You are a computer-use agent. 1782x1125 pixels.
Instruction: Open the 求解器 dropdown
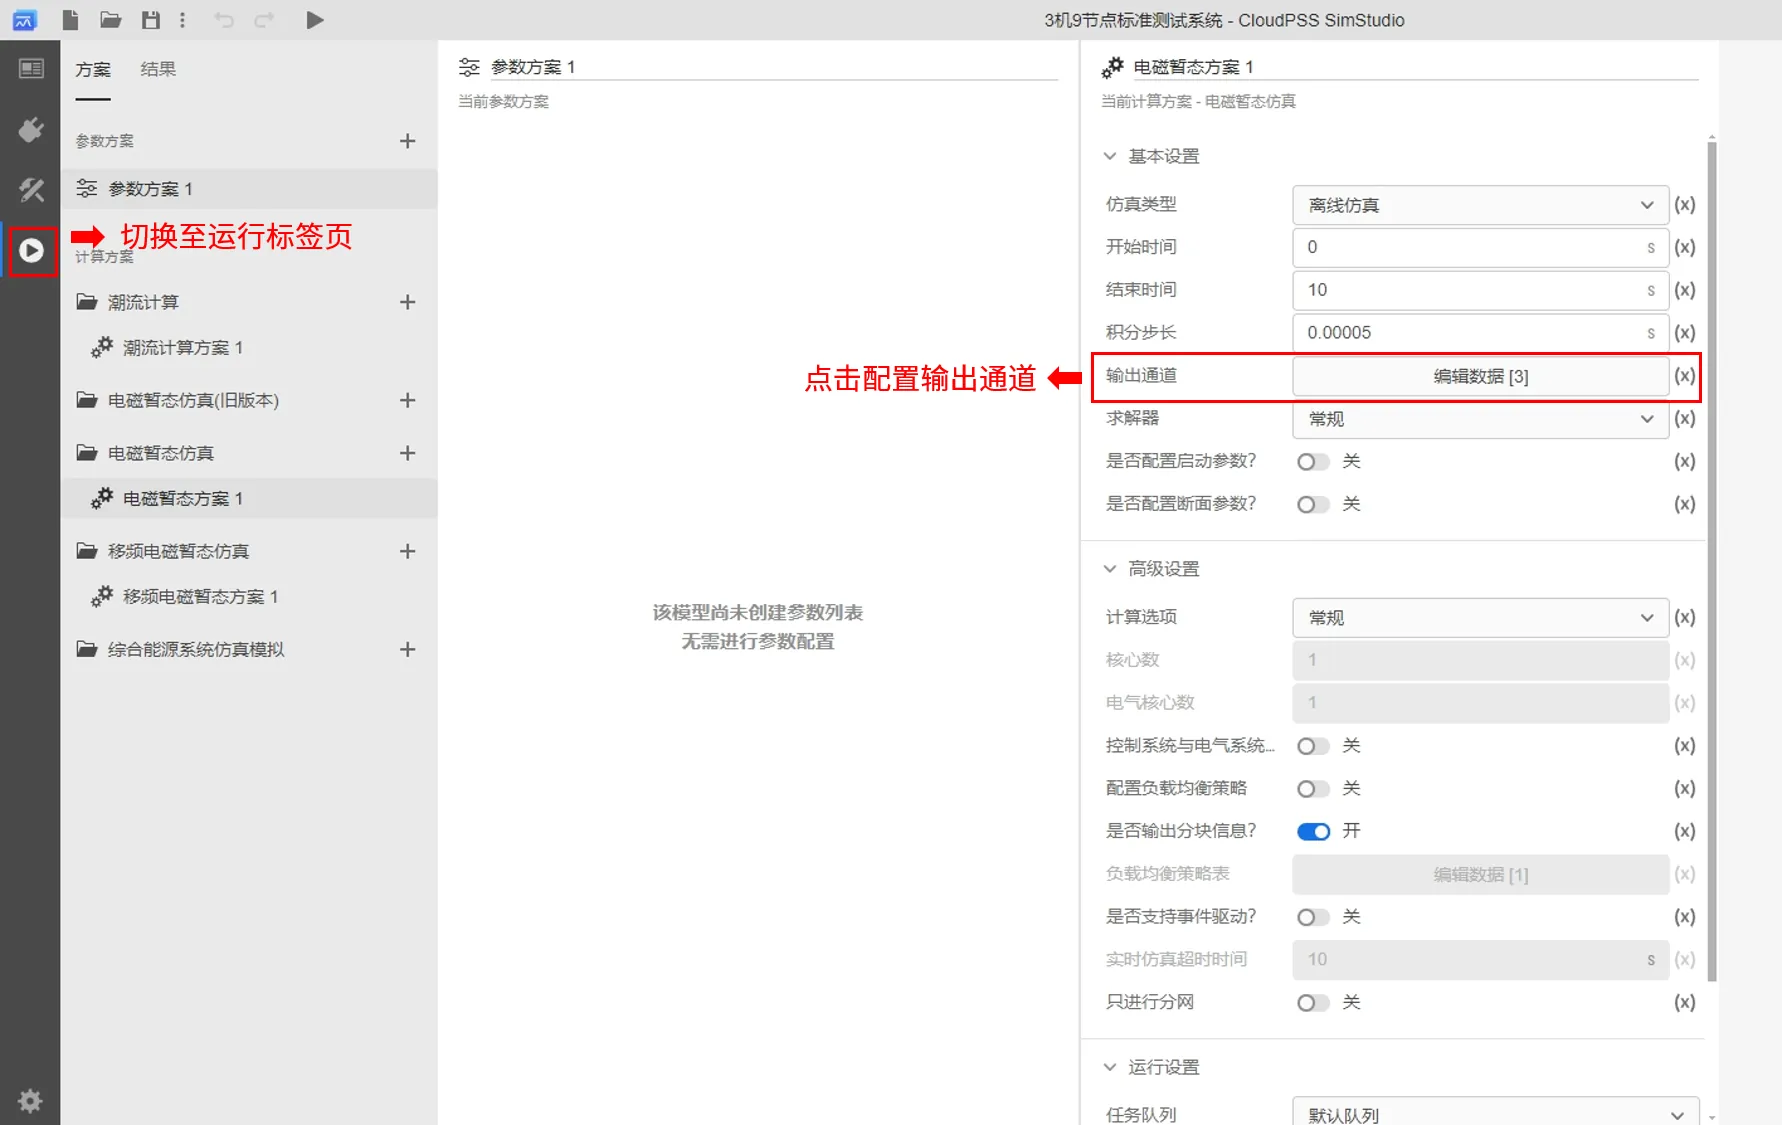(1480, 418)
